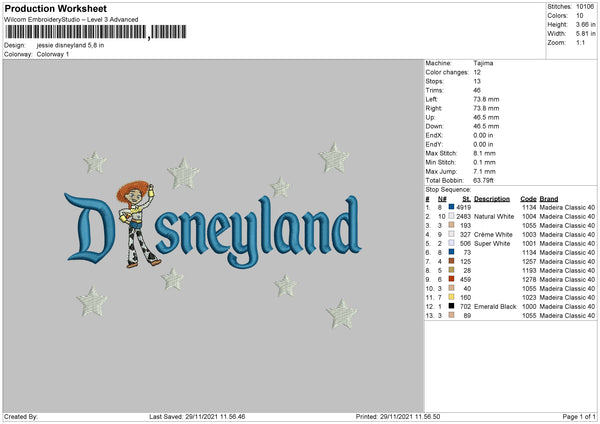Click the Total Bobbin value 63.79ft

483,180
